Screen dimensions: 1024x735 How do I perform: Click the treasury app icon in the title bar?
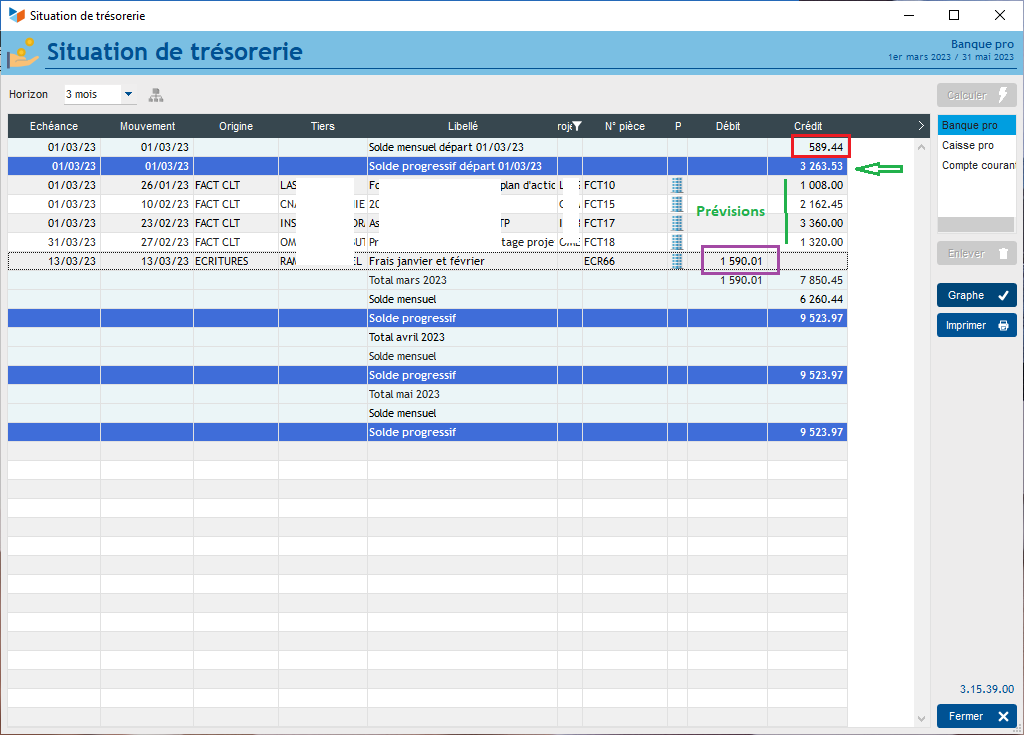[x=16, y=15]
